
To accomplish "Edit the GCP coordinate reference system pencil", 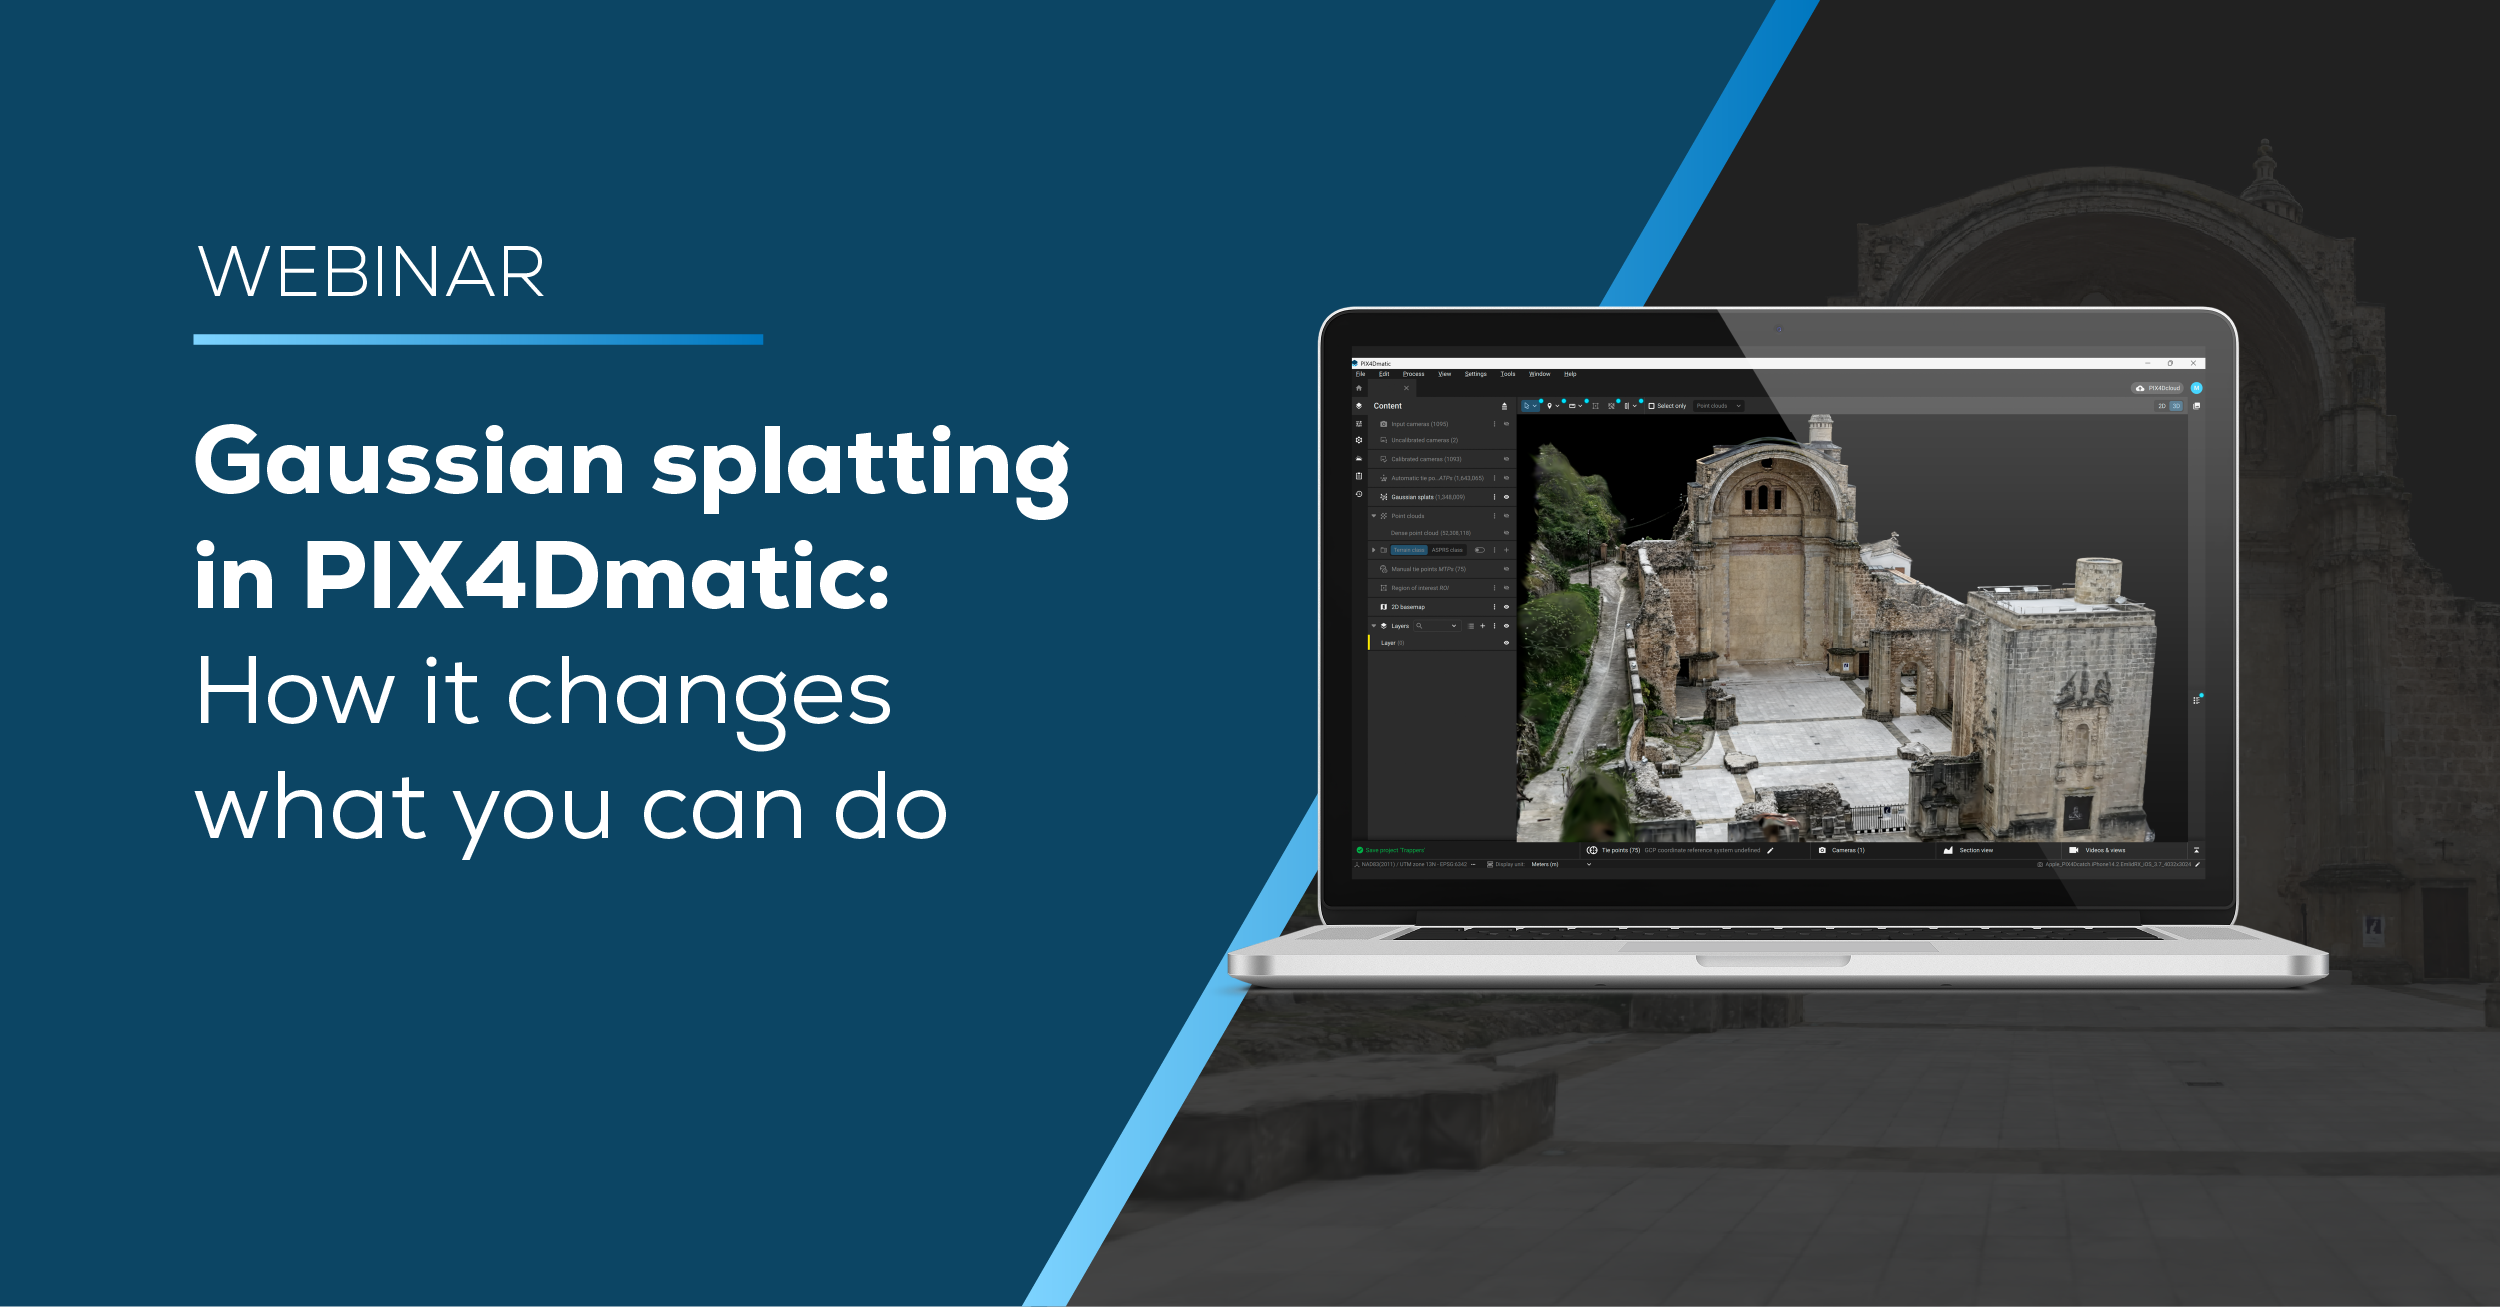I will pyautogui.click(x=1770, y=850).
